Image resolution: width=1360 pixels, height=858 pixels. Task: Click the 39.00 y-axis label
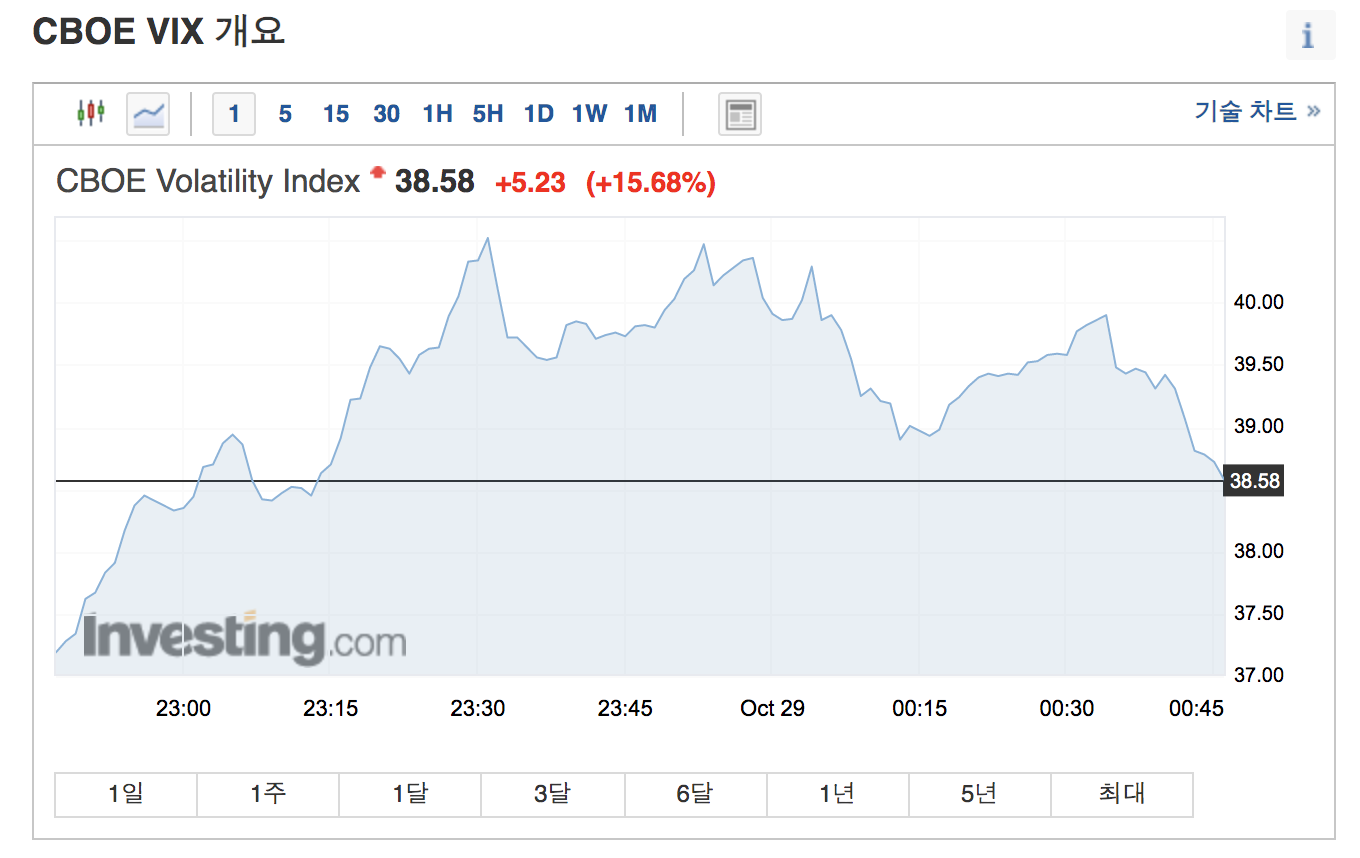click(x=1258, y=426)
